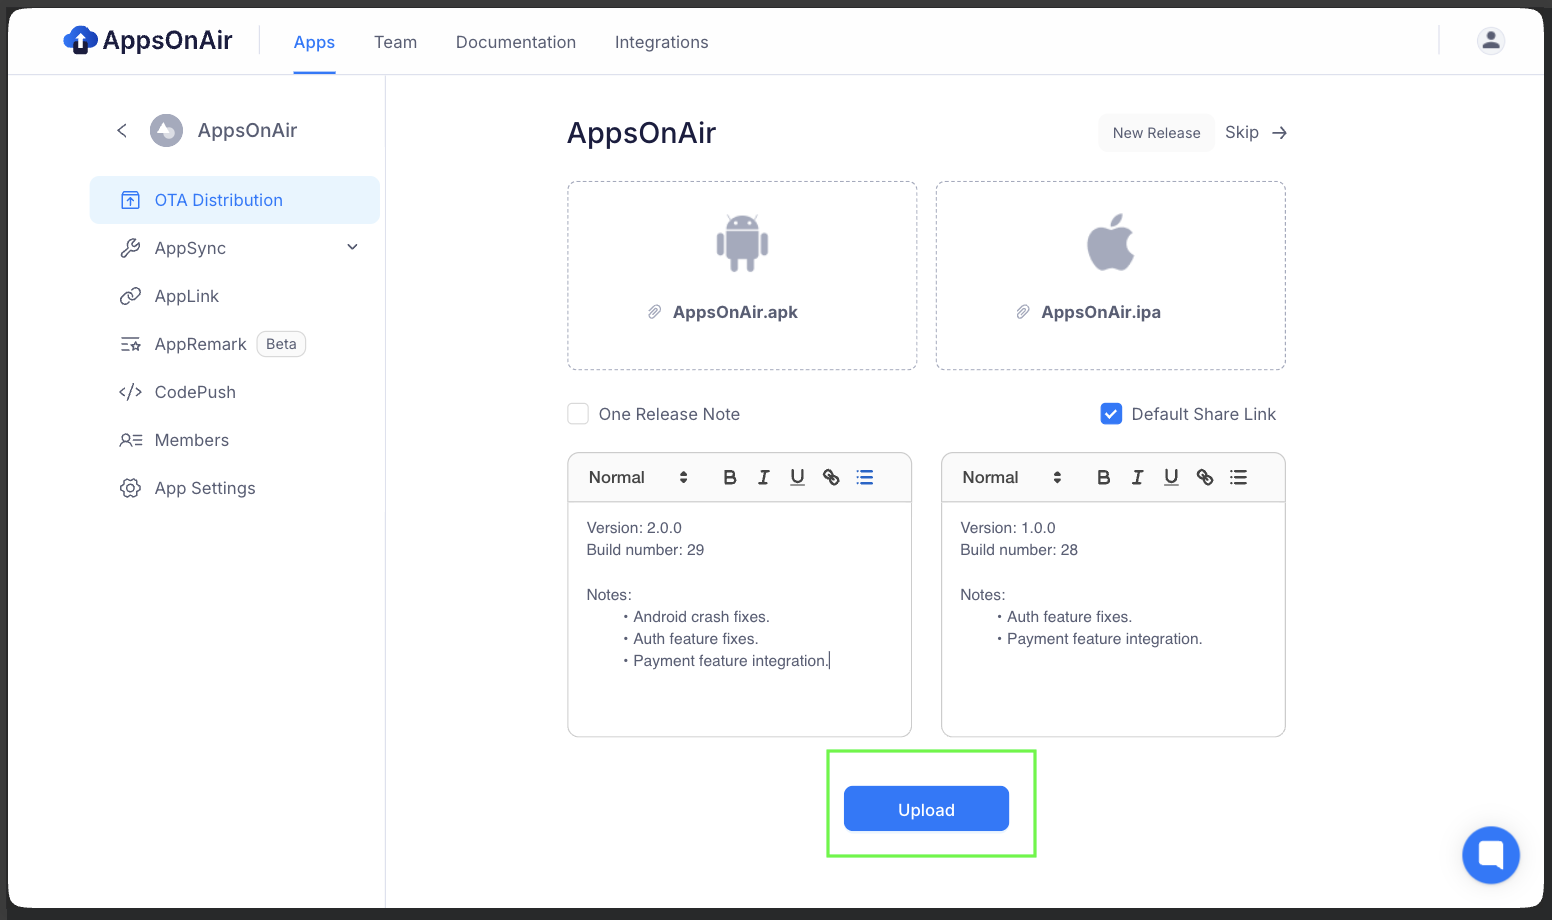
Task: Click the Apple logo icon
Action: (x=1110, y=242)
